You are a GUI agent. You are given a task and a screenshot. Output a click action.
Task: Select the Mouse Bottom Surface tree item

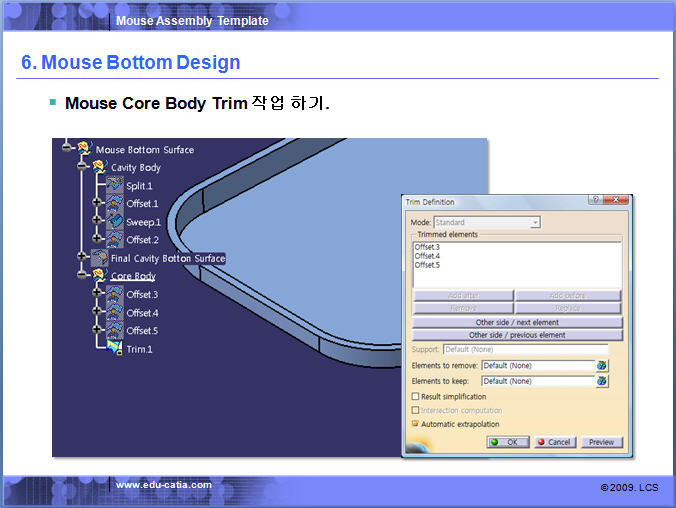click(144, 150)
